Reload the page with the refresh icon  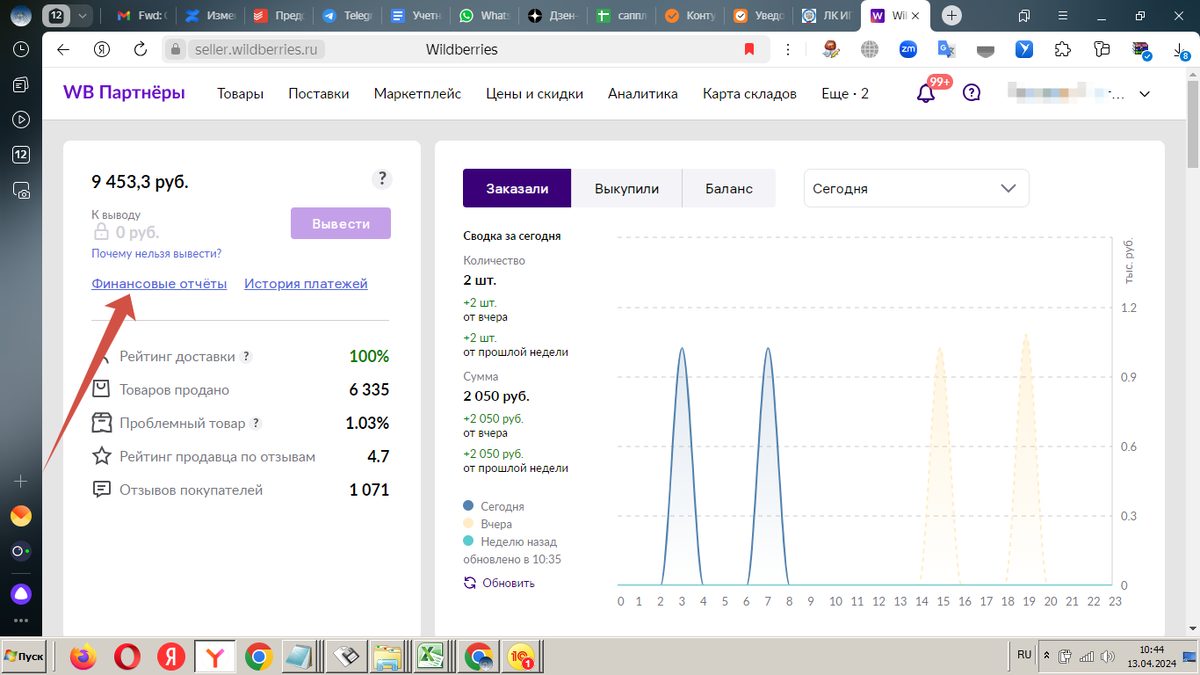[140, 49]
